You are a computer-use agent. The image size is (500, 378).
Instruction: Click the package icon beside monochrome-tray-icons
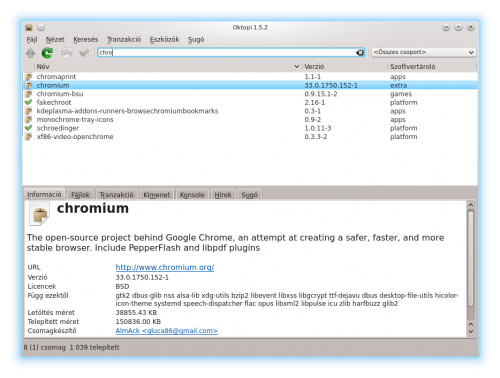[x=29, y=120]
